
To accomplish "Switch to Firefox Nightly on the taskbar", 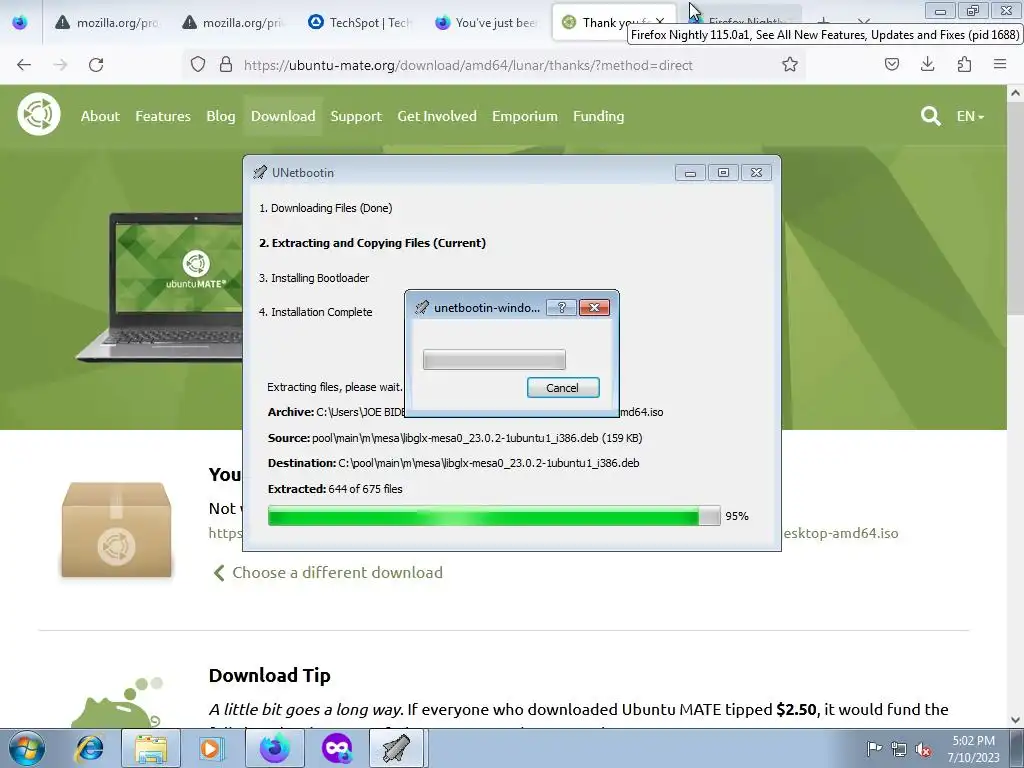I will pos(274,748).
